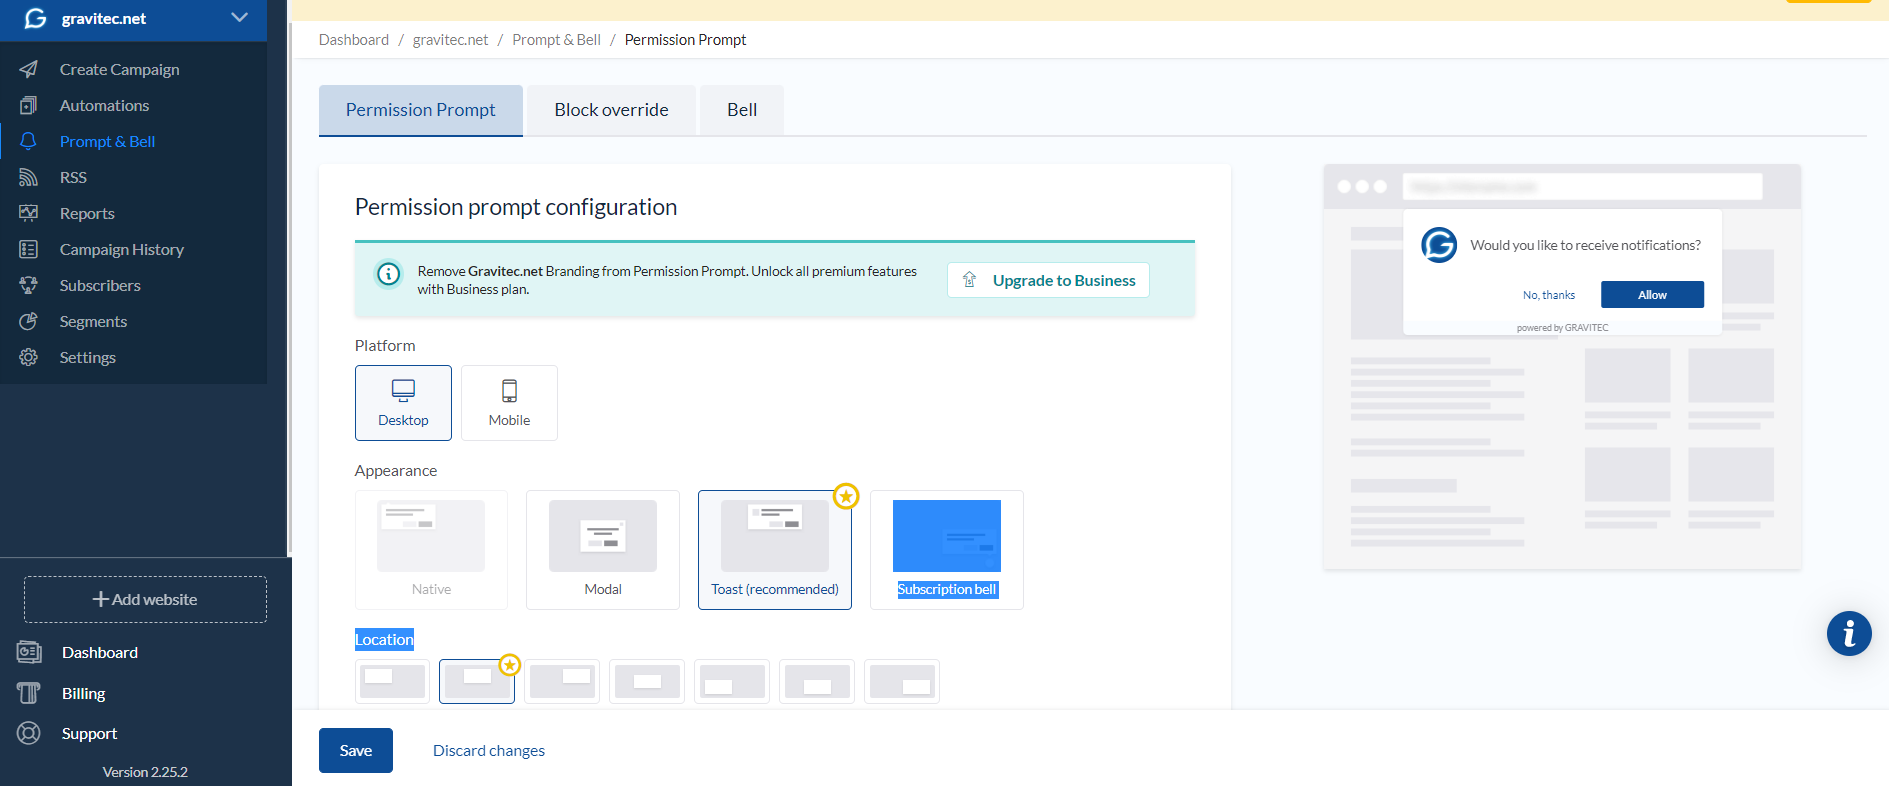Save the prompt configuration
1889x786 pixels.
356,751
